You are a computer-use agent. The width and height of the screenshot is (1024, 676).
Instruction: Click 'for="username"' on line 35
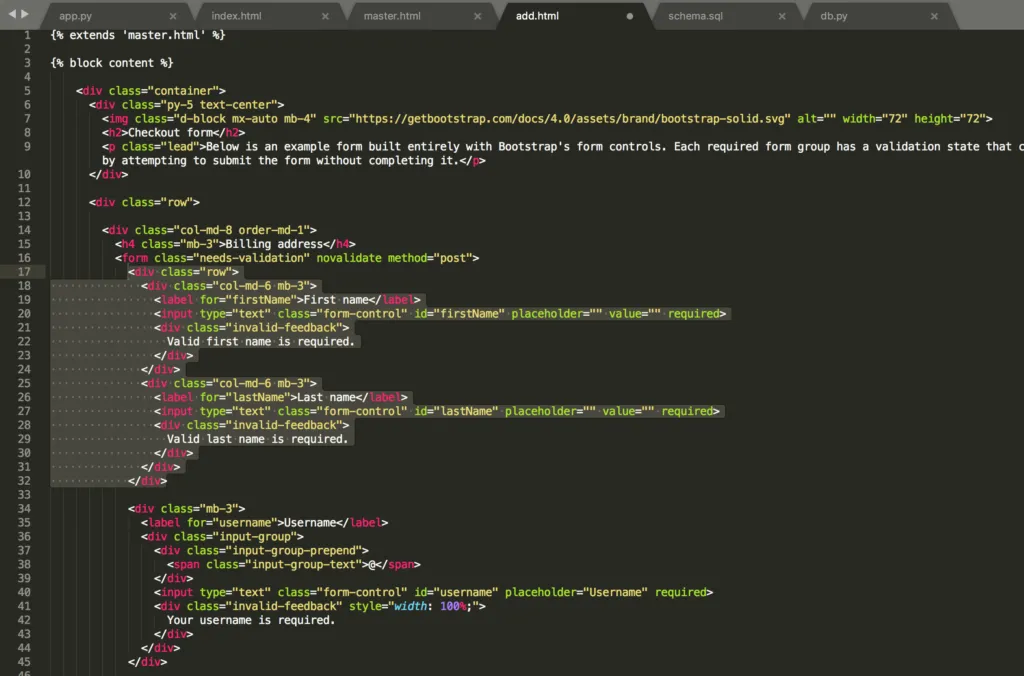(232, 523)
